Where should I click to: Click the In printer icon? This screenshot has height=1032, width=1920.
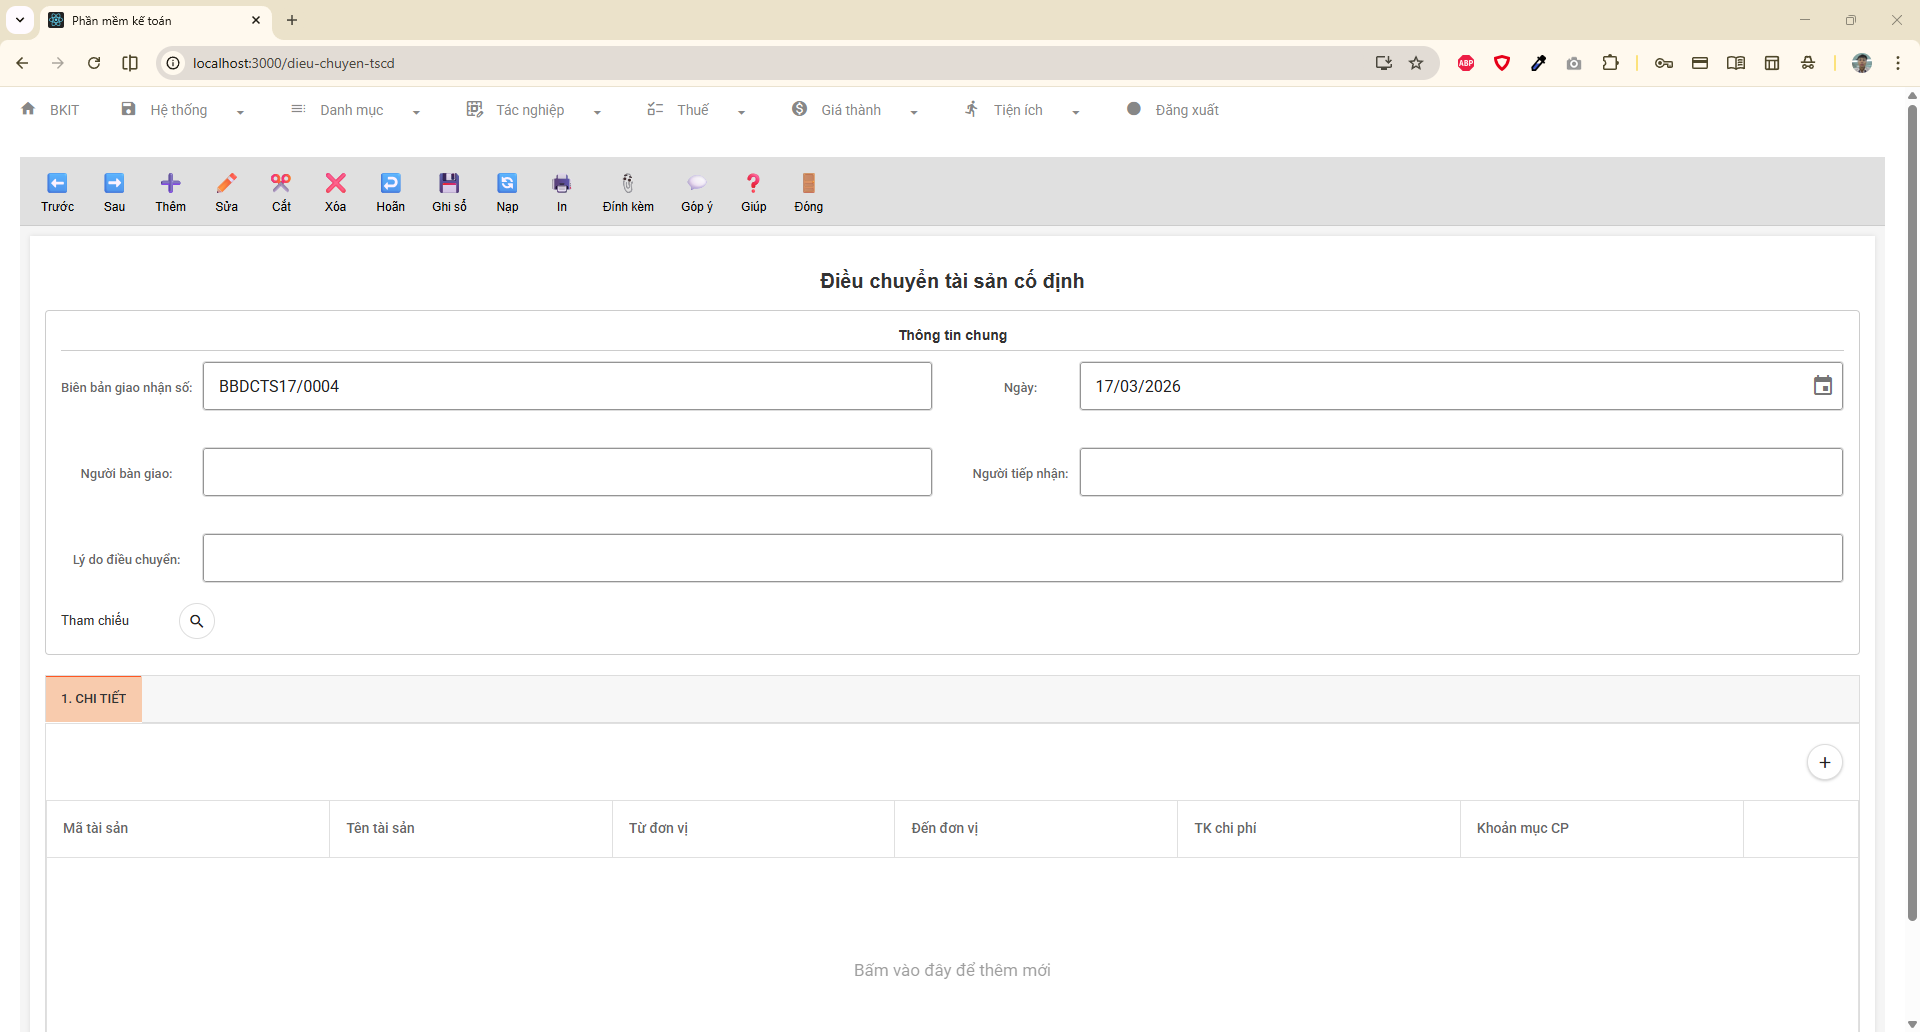coord(561,184)
